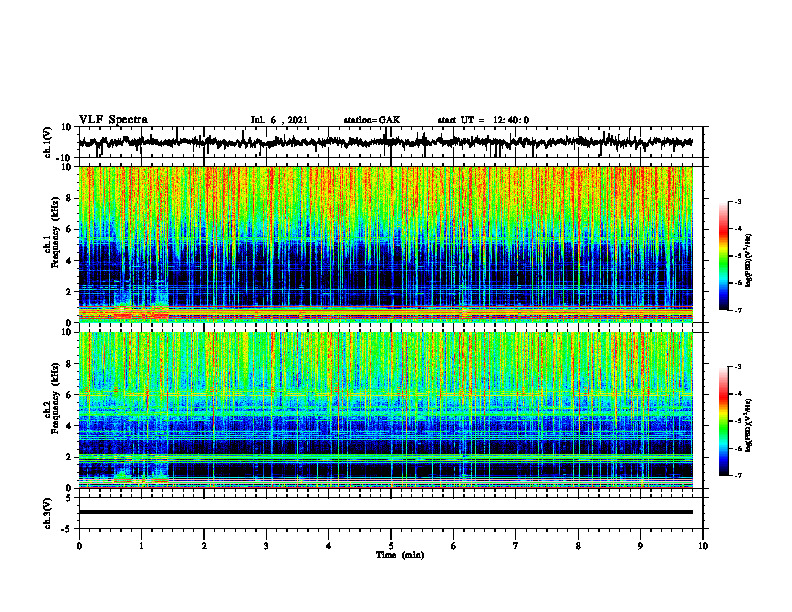Click the thick black ch.3 voltage trace
The width and height of the screenshot is (792, 612).
click(x=385, y=512)
